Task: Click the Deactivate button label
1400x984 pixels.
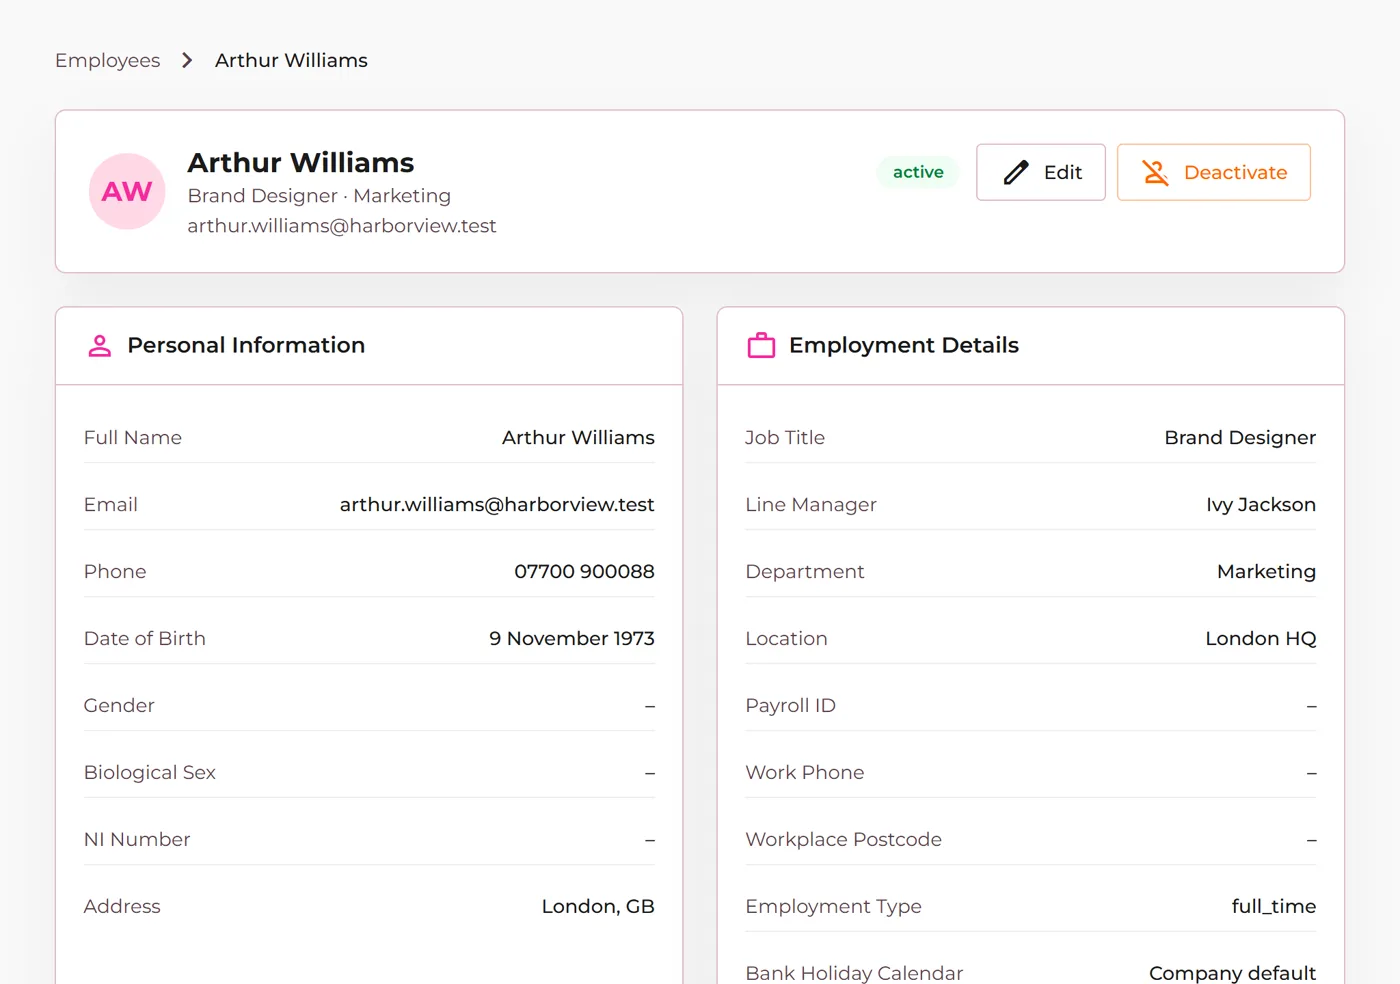Action: (x=1235, y=173)
